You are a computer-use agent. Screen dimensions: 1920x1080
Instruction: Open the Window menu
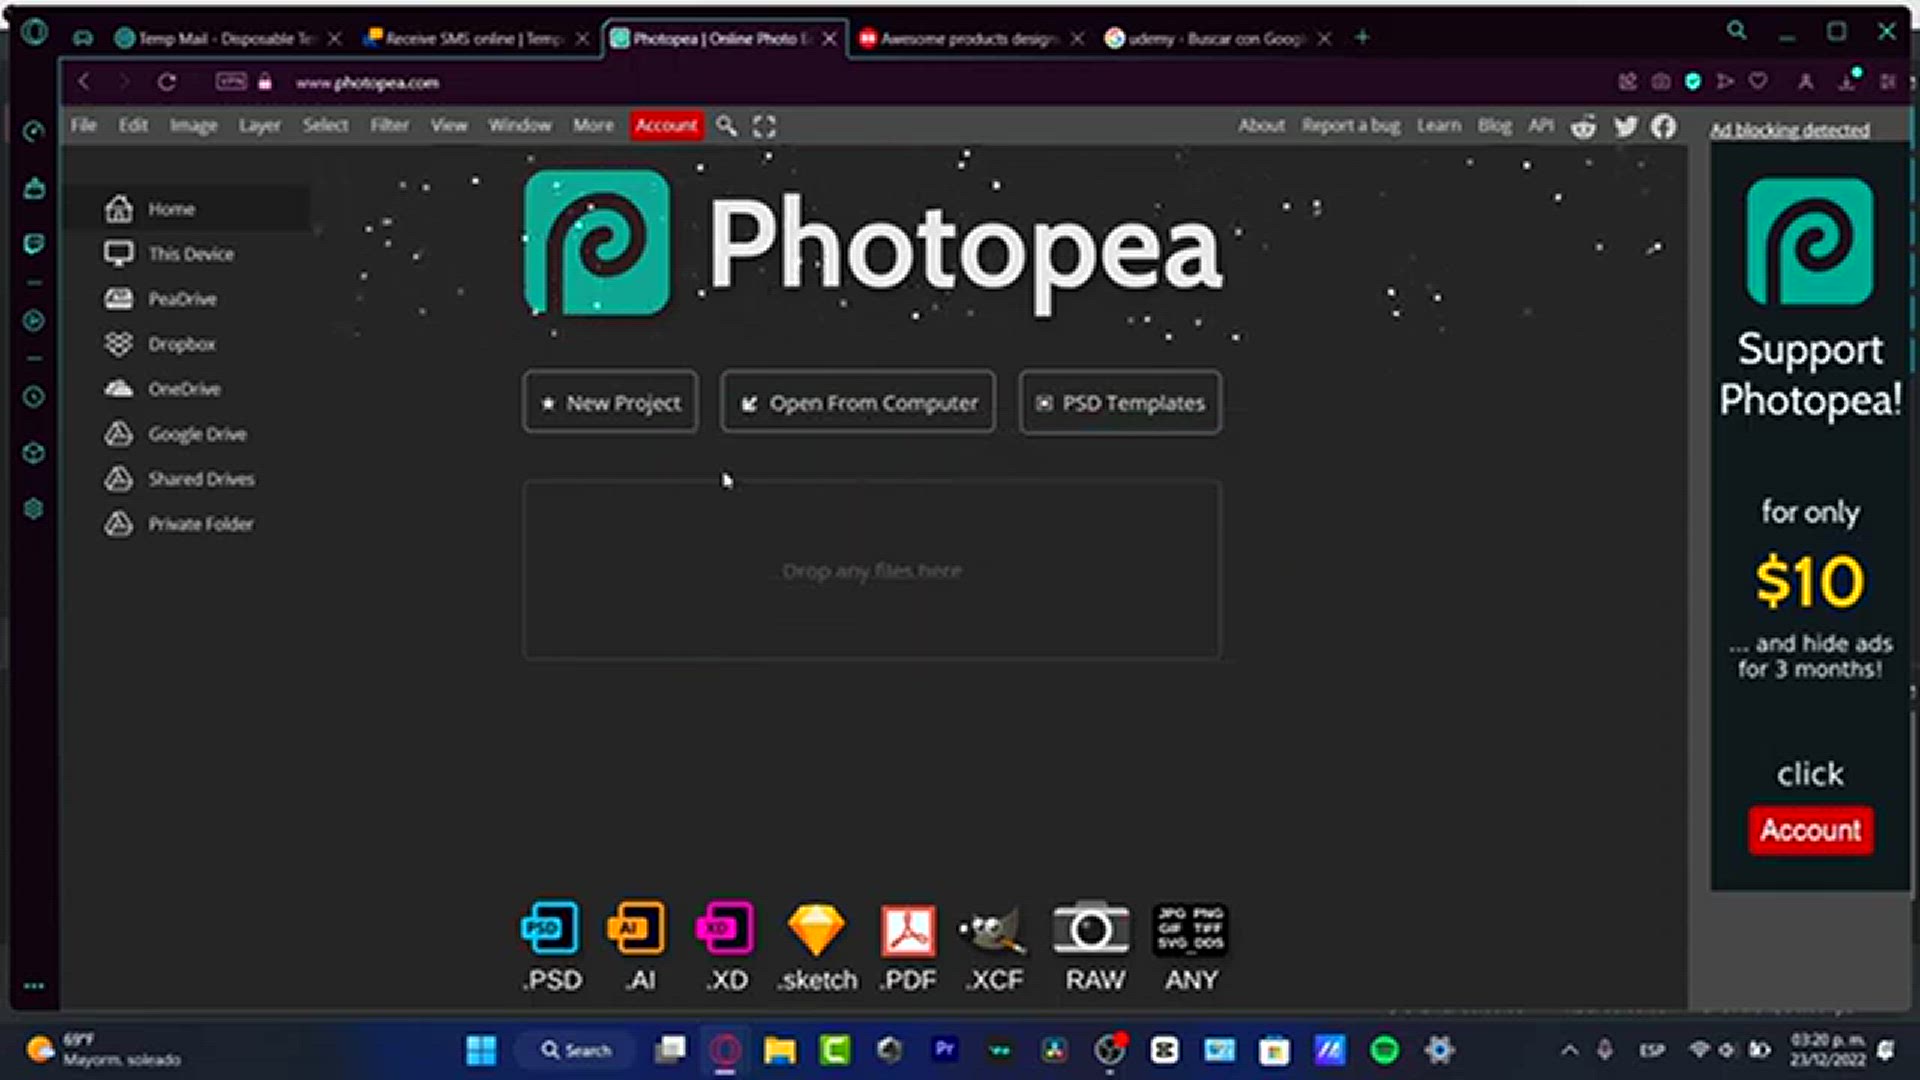(520, 125)
